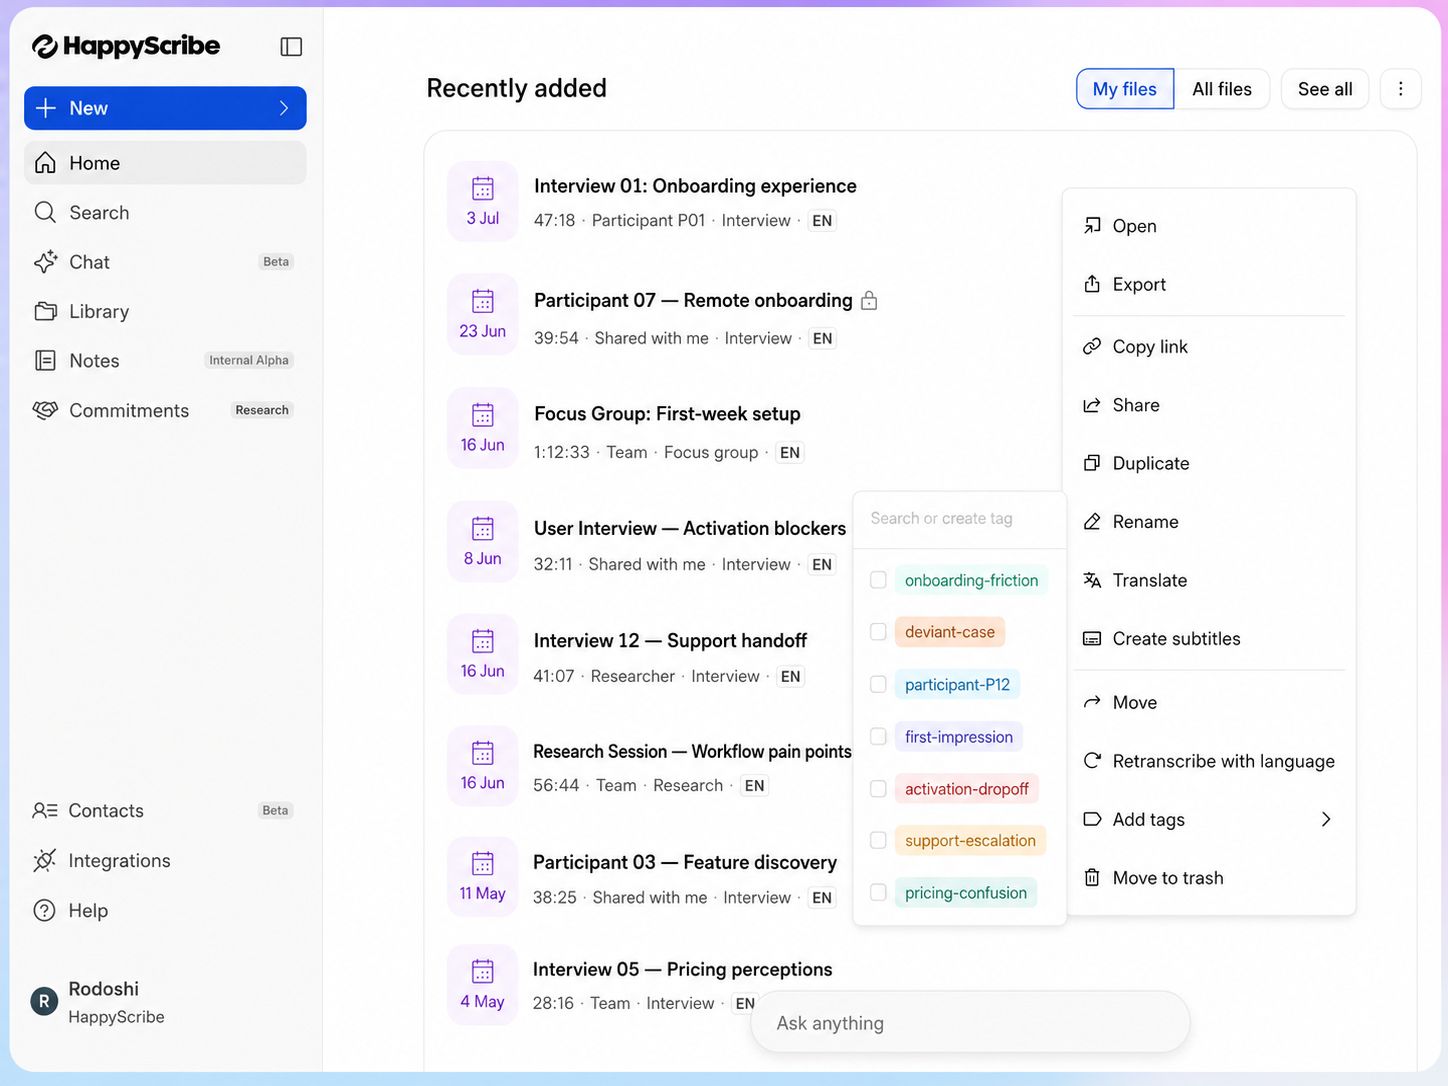The image size is (1448, 1086).
Task: Check the support-escalation tag checkbox
Action: (x=878, y=840)
